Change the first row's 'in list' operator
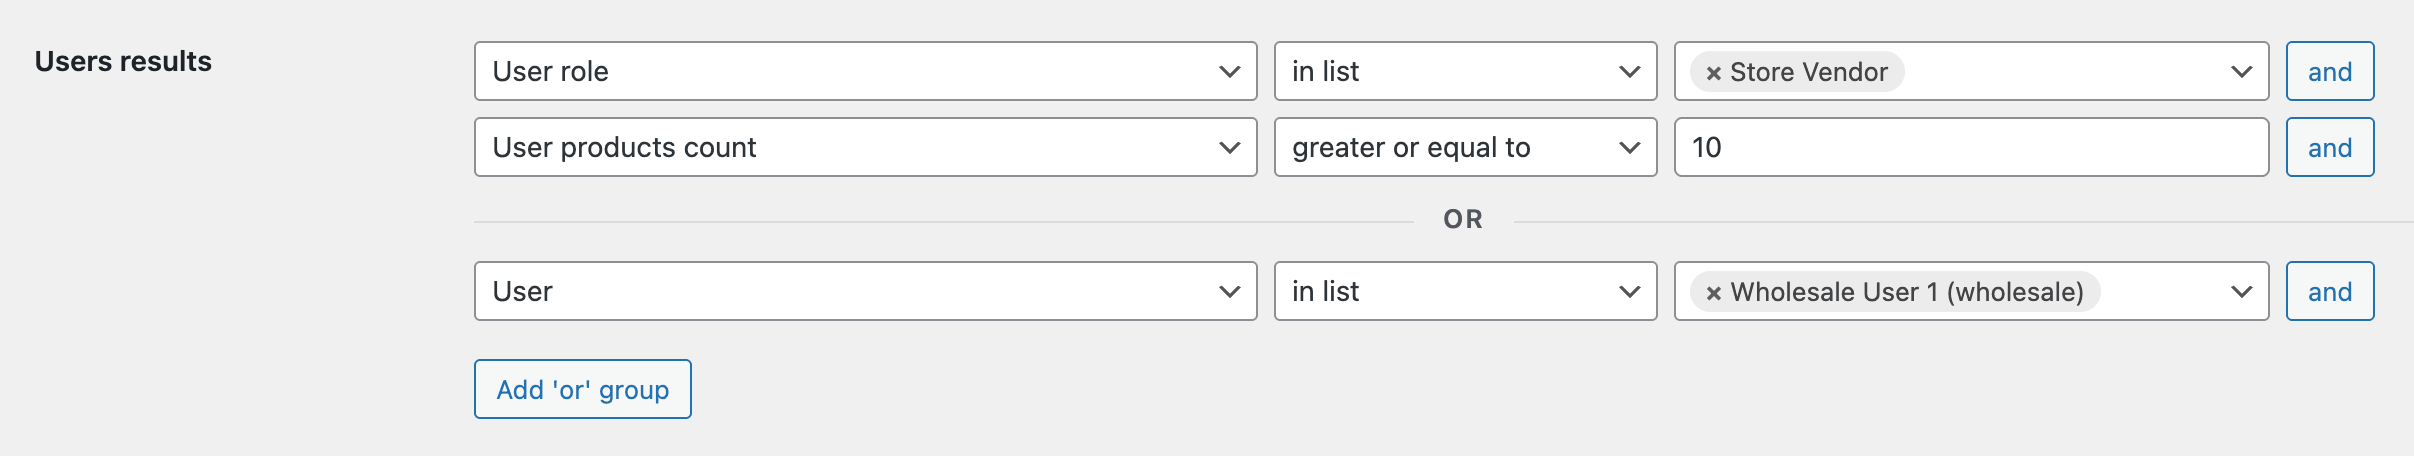 point(1464,71)
